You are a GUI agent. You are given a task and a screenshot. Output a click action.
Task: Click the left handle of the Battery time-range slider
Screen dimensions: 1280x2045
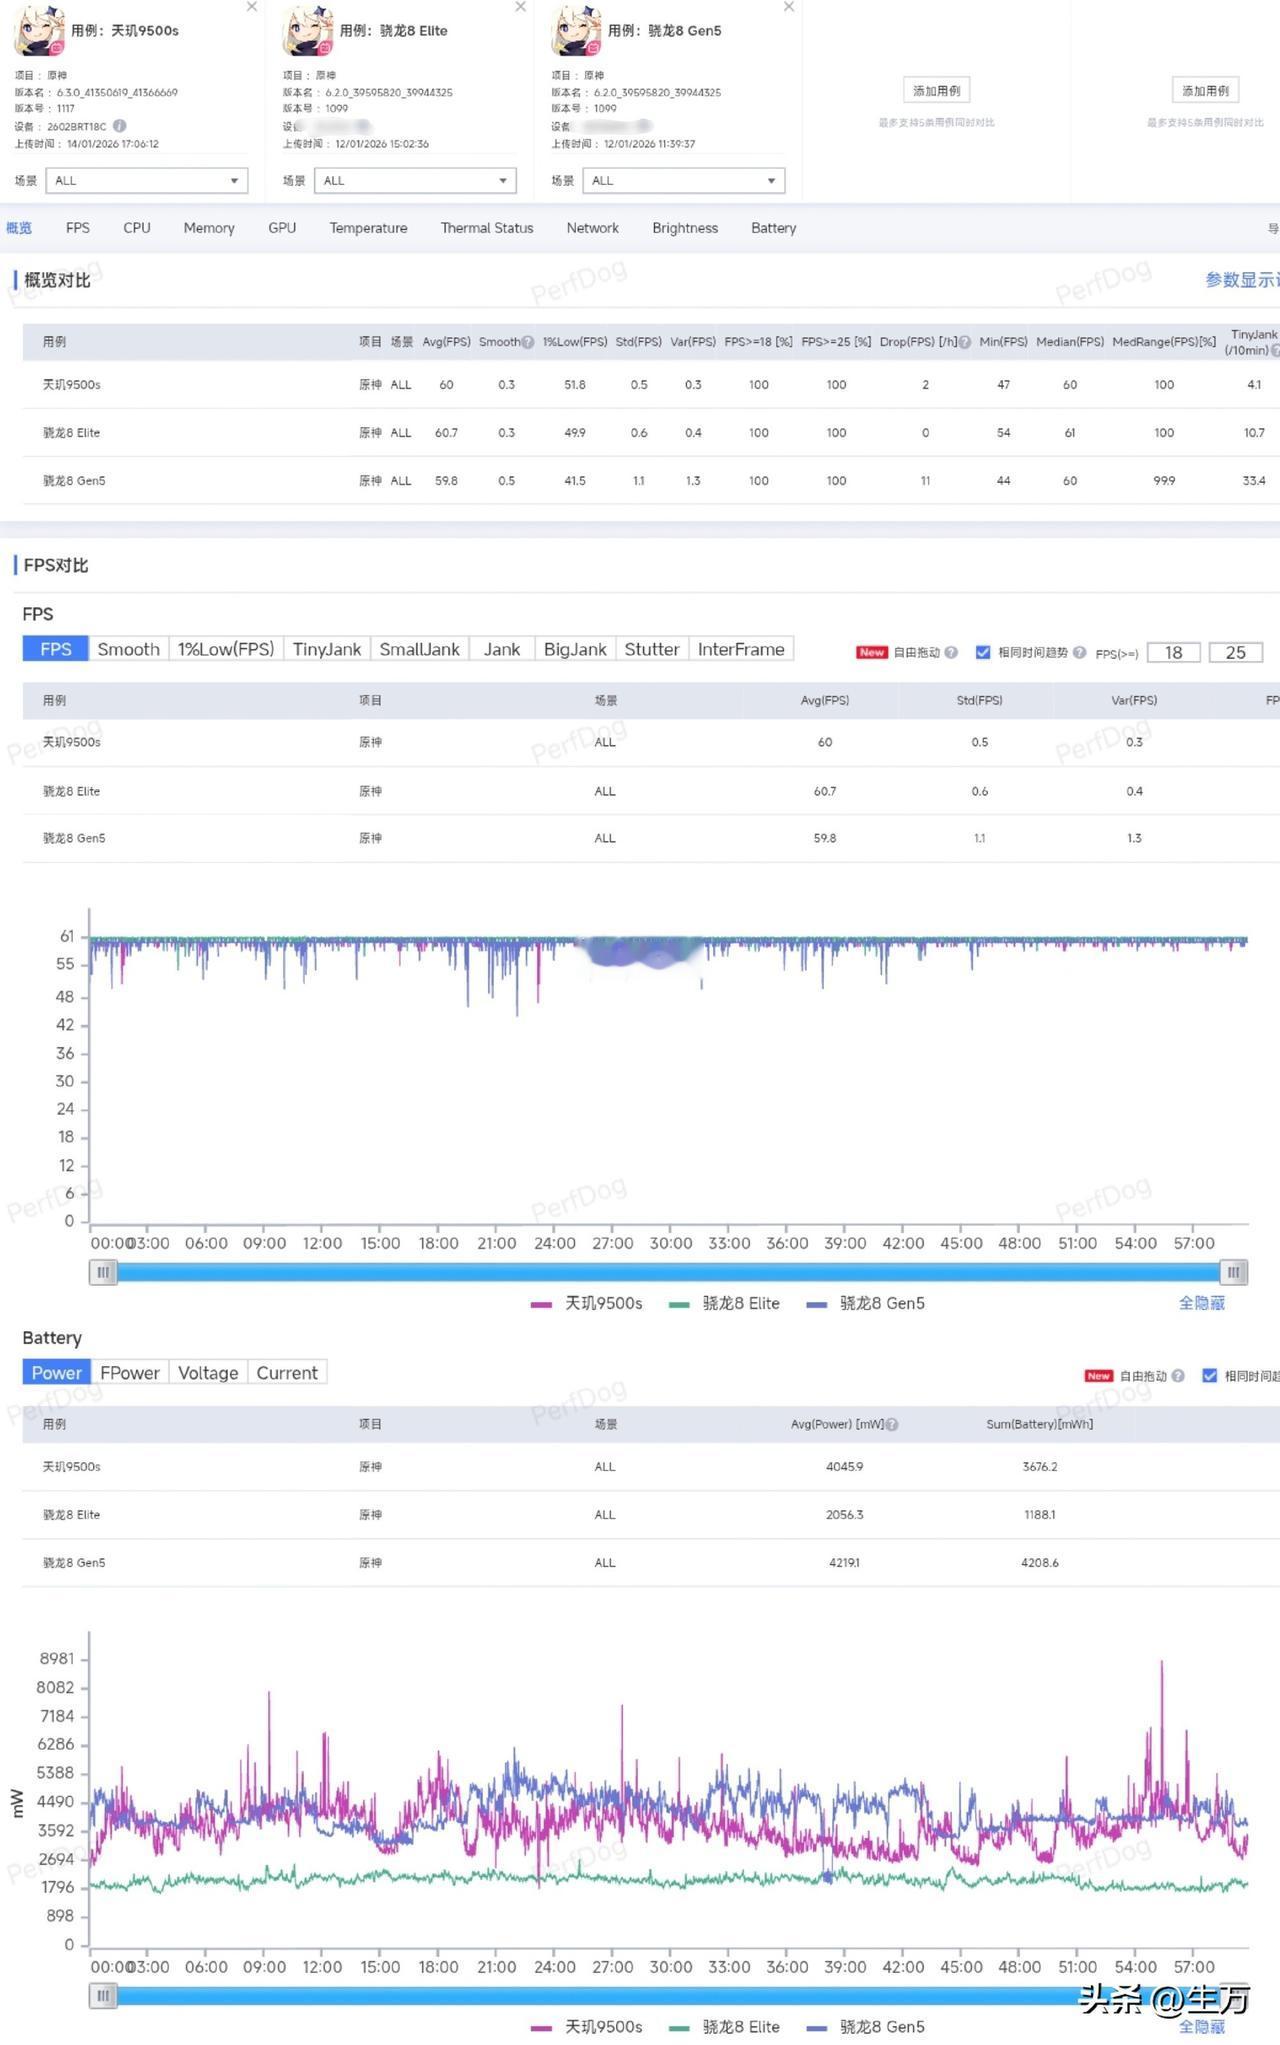click(103, 1996)
